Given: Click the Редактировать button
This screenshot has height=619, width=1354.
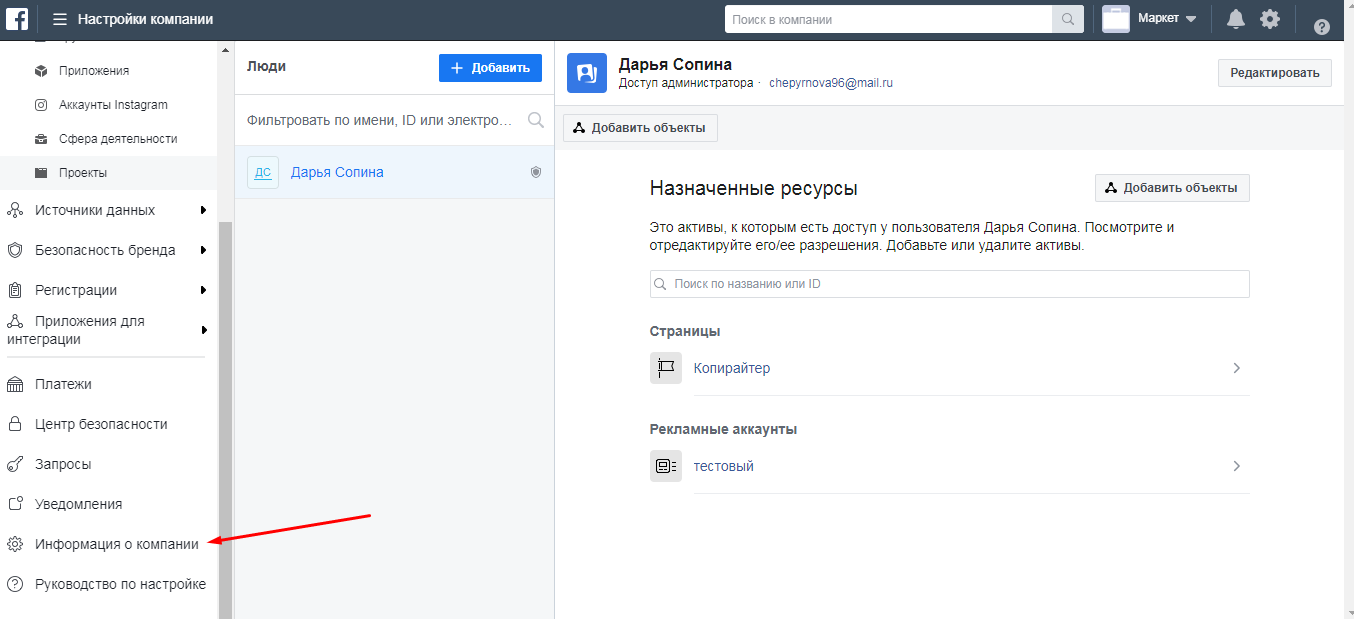Looking at the screenshot, I should coord(1274,72).
